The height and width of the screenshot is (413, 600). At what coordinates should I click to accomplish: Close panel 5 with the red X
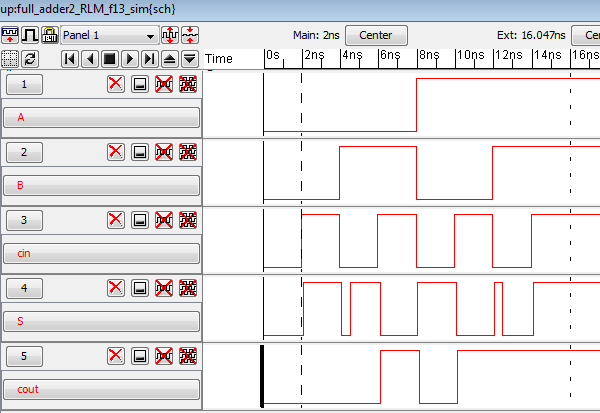point(116,356)
